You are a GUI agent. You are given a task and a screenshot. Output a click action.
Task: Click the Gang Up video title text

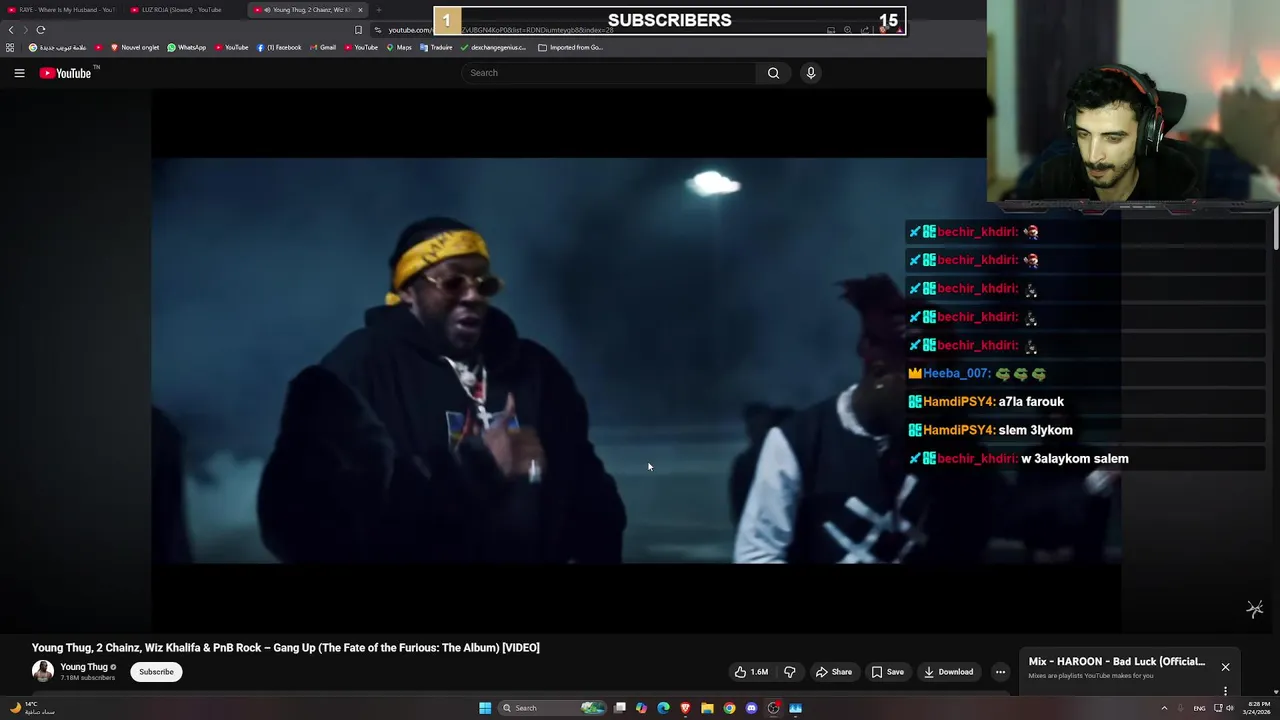tap(286, 648)
